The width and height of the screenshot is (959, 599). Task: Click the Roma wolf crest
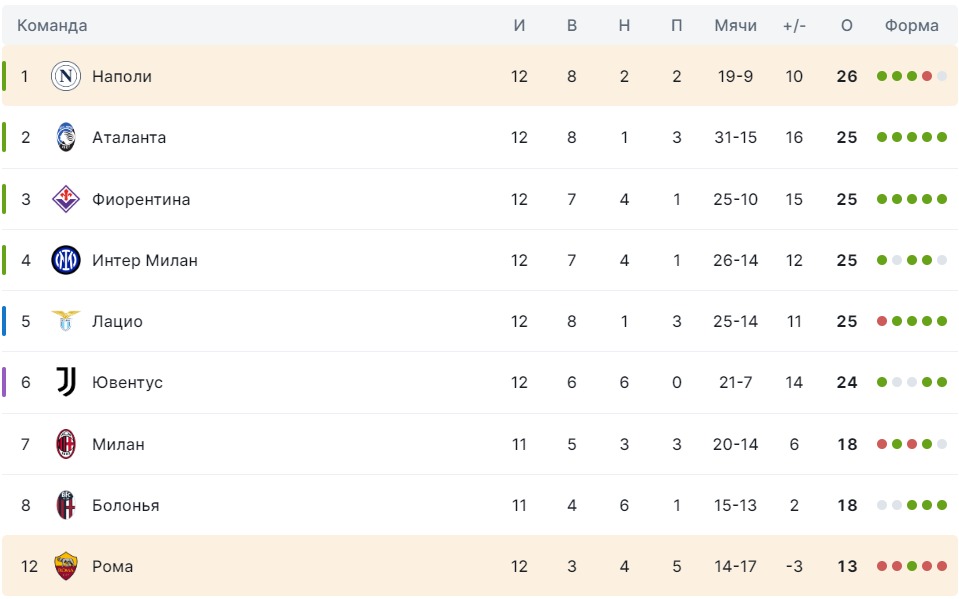65,566
